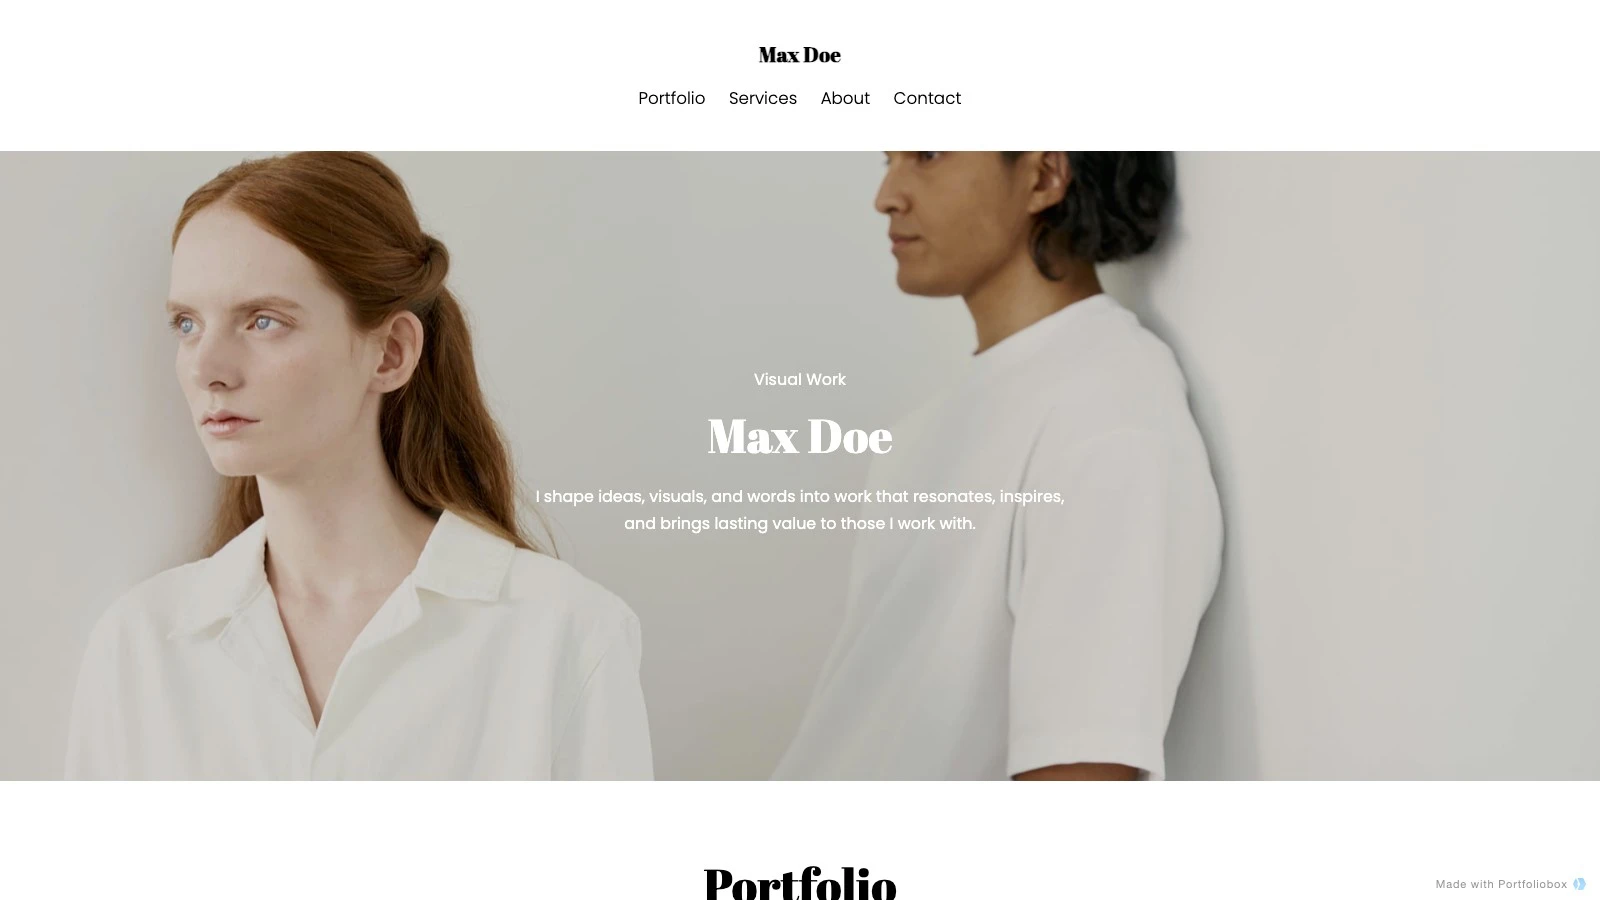Click the Max Doe site title in header

pos(800,55)
